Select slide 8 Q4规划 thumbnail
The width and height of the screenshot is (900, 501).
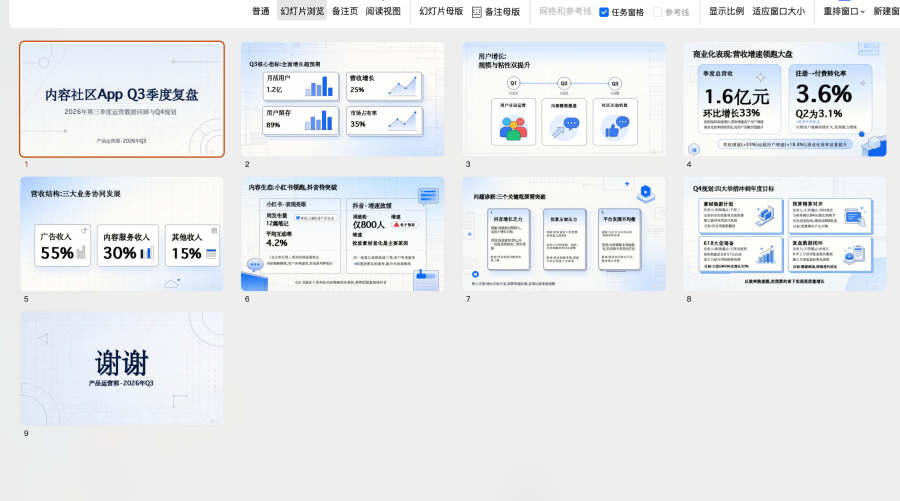tap(785, 234)
